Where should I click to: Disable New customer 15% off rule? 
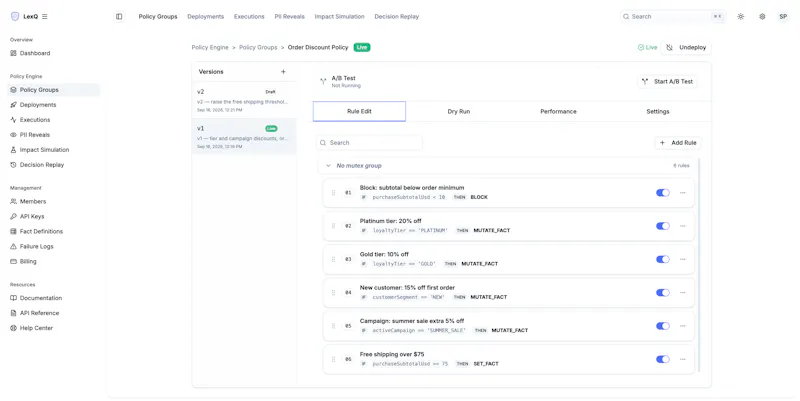click(662, 292)
